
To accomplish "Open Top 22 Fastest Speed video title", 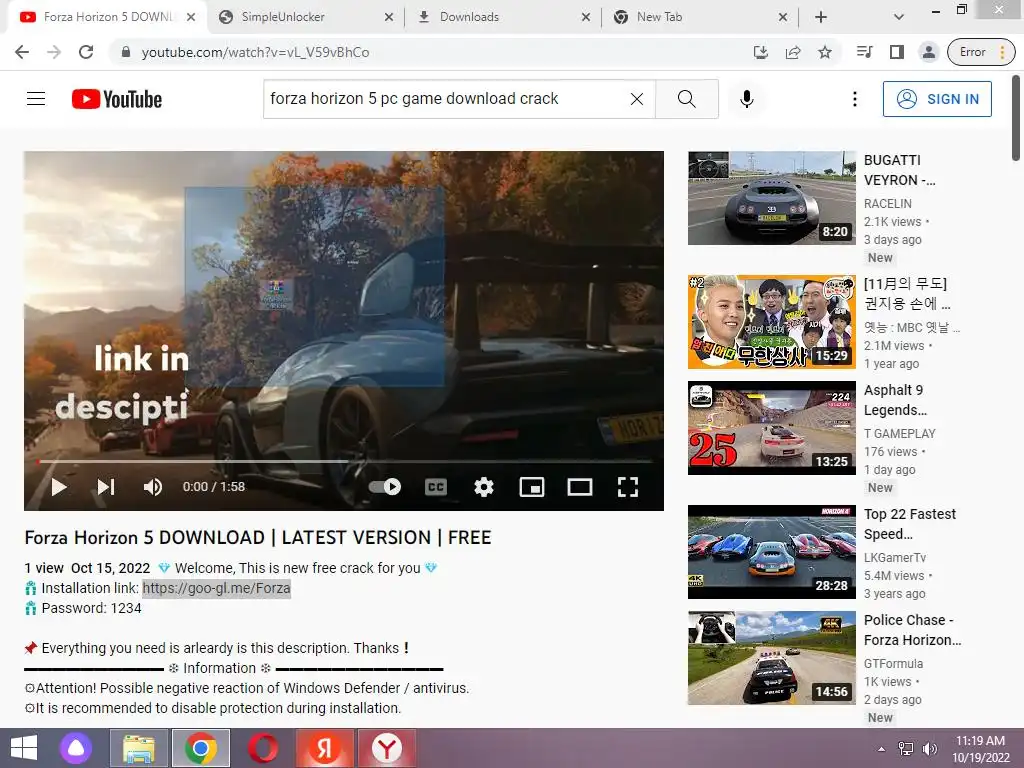I will [x=910, y=524].
